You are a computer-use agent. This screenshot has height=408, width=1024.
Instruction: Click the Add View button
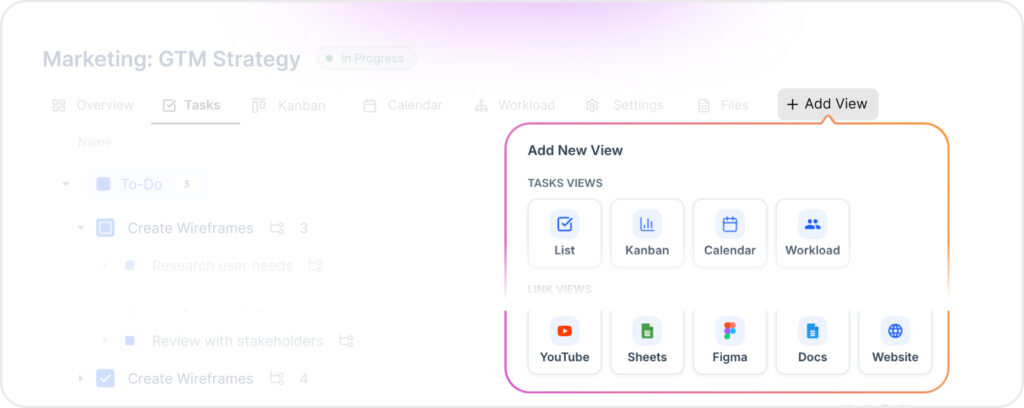(x=827, y=104)
